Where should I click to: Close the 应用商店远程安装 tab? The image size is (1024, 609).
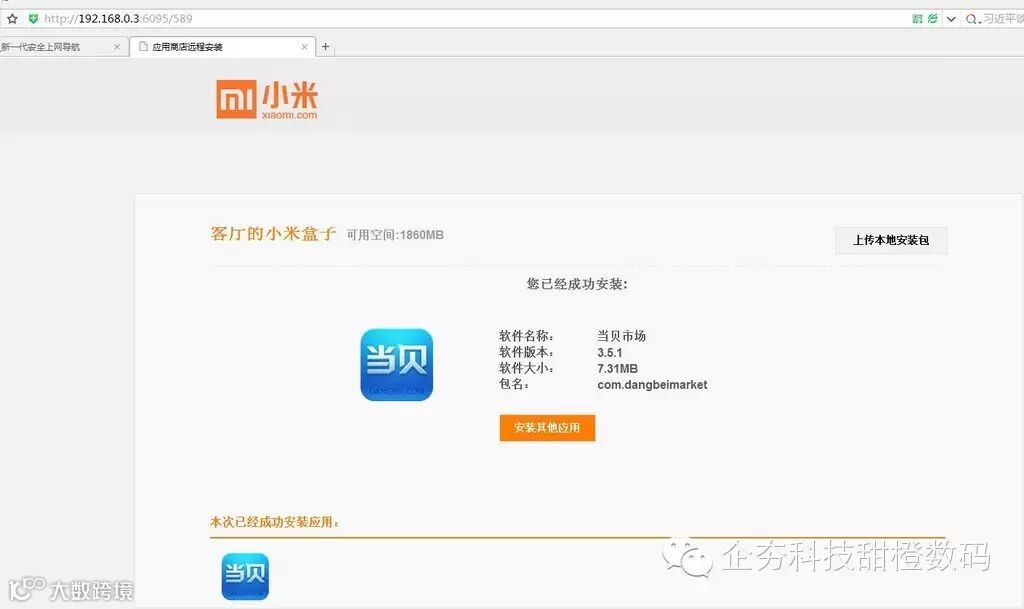click(x=304, y=47)
